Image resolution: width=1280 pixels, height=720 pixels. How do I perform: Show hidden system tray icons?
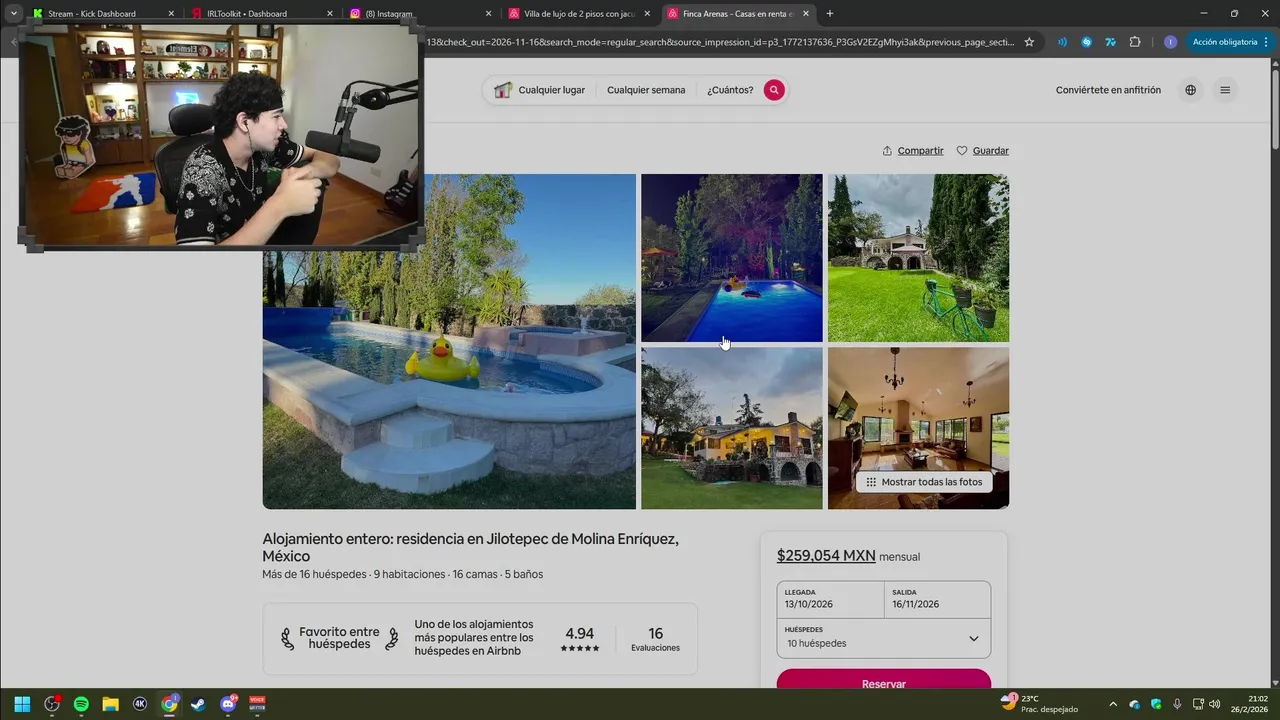1113,704
